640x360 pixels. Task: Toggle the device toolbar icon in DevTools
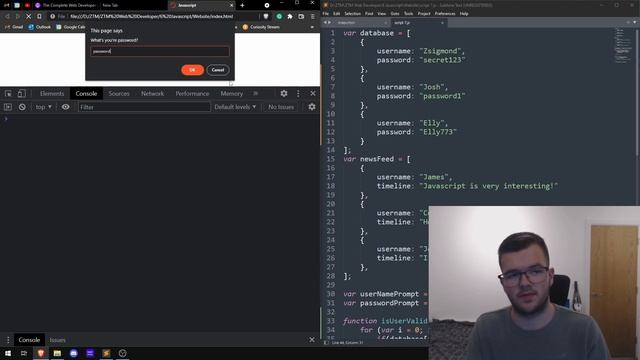coord(21,93)
